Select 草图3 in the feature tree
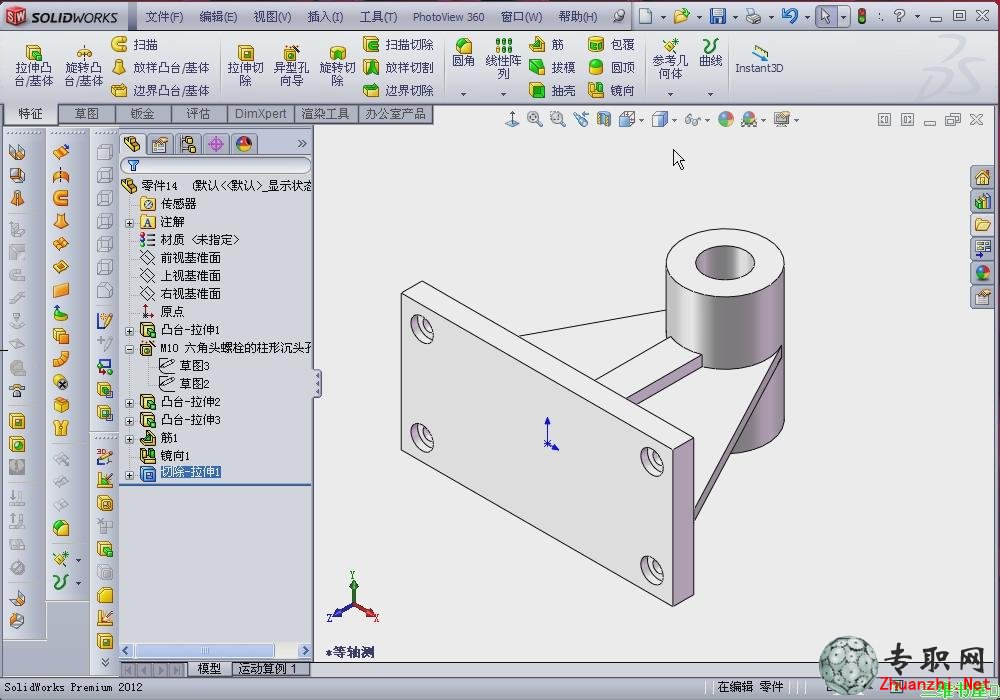The image size is (1000, 700). (194, 365)
